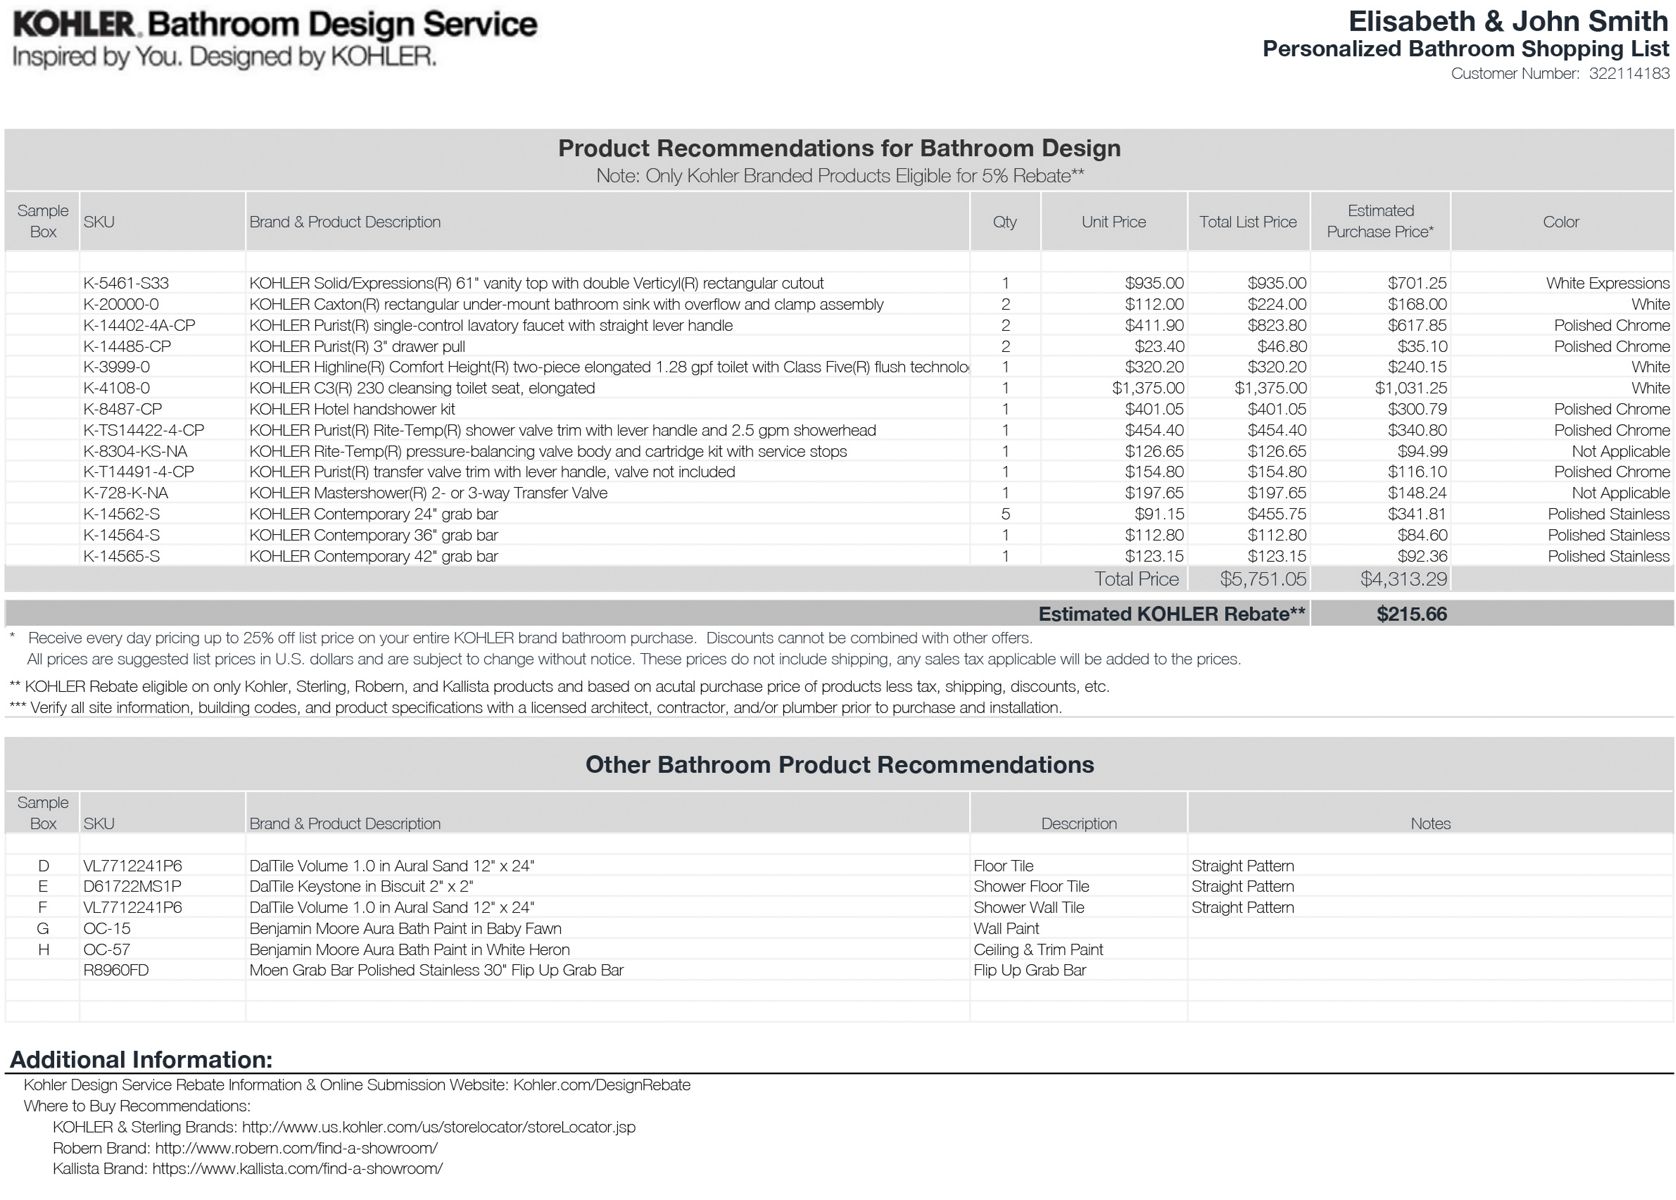Viewport: 1676px width, 1200px height.
Task: Click the Notes column header
Action: (1429, 823)
